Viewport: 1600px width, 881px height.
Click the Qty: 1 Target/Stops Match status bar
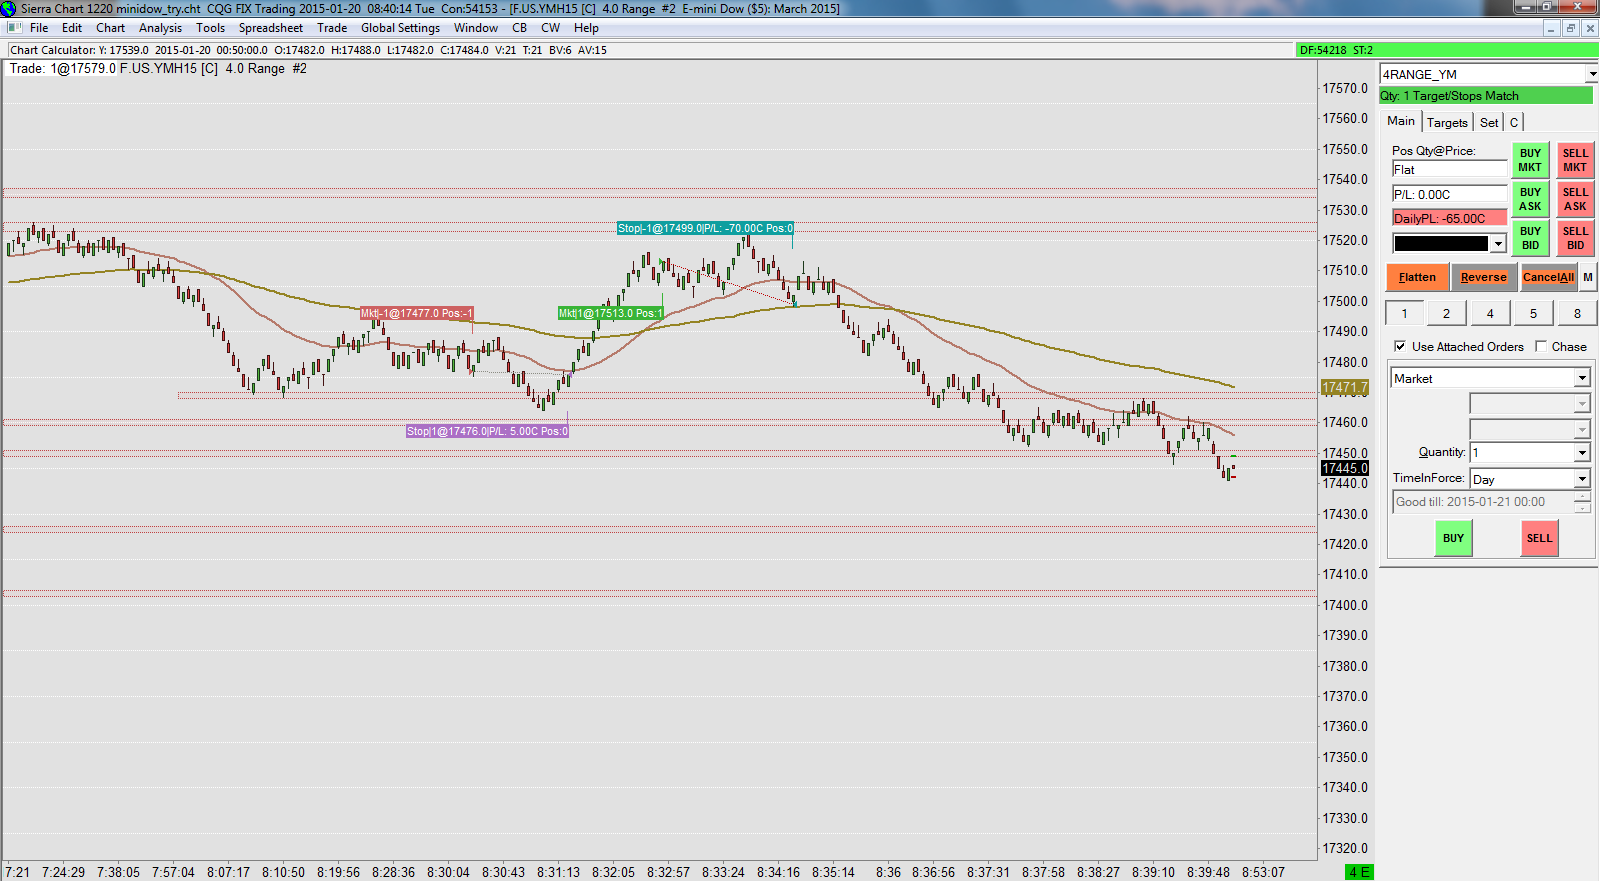tap(1485, 96)
